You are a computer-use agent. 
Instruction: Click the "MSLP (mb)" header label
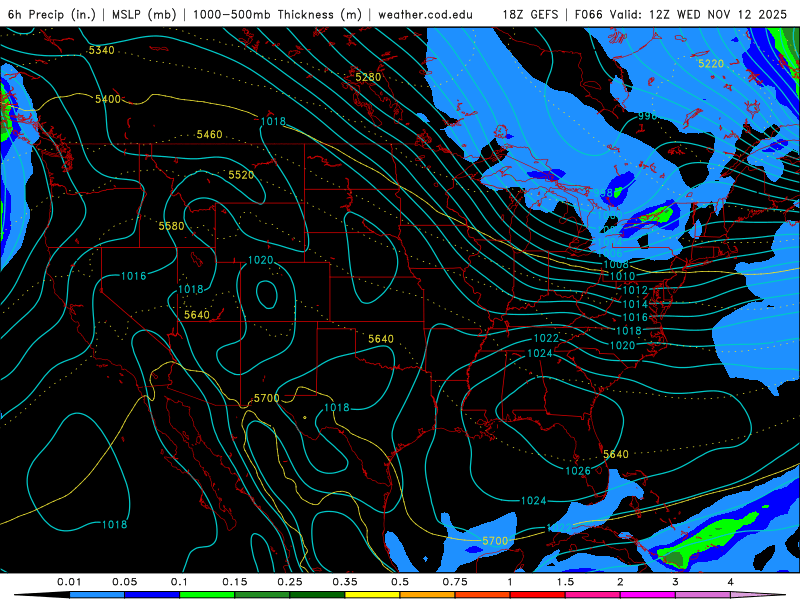click(144, 14)
